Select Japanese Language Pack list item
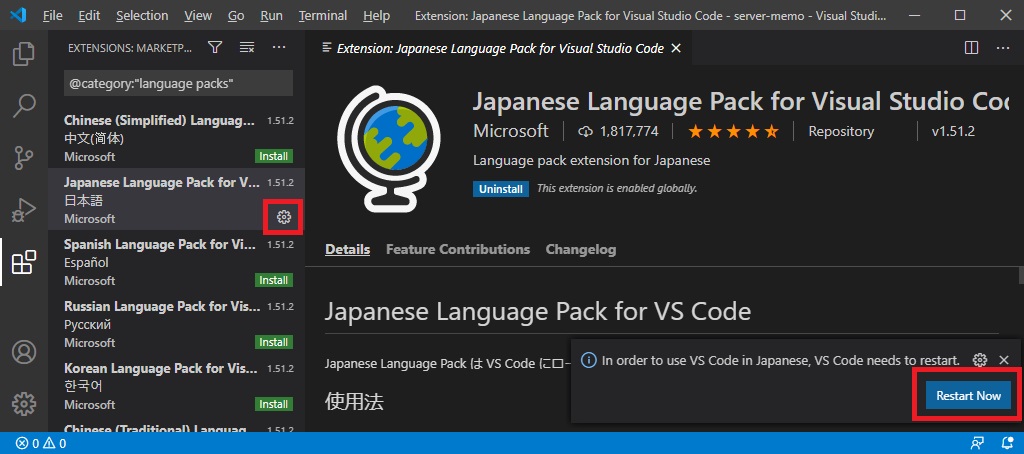 (x=176, y=200)
